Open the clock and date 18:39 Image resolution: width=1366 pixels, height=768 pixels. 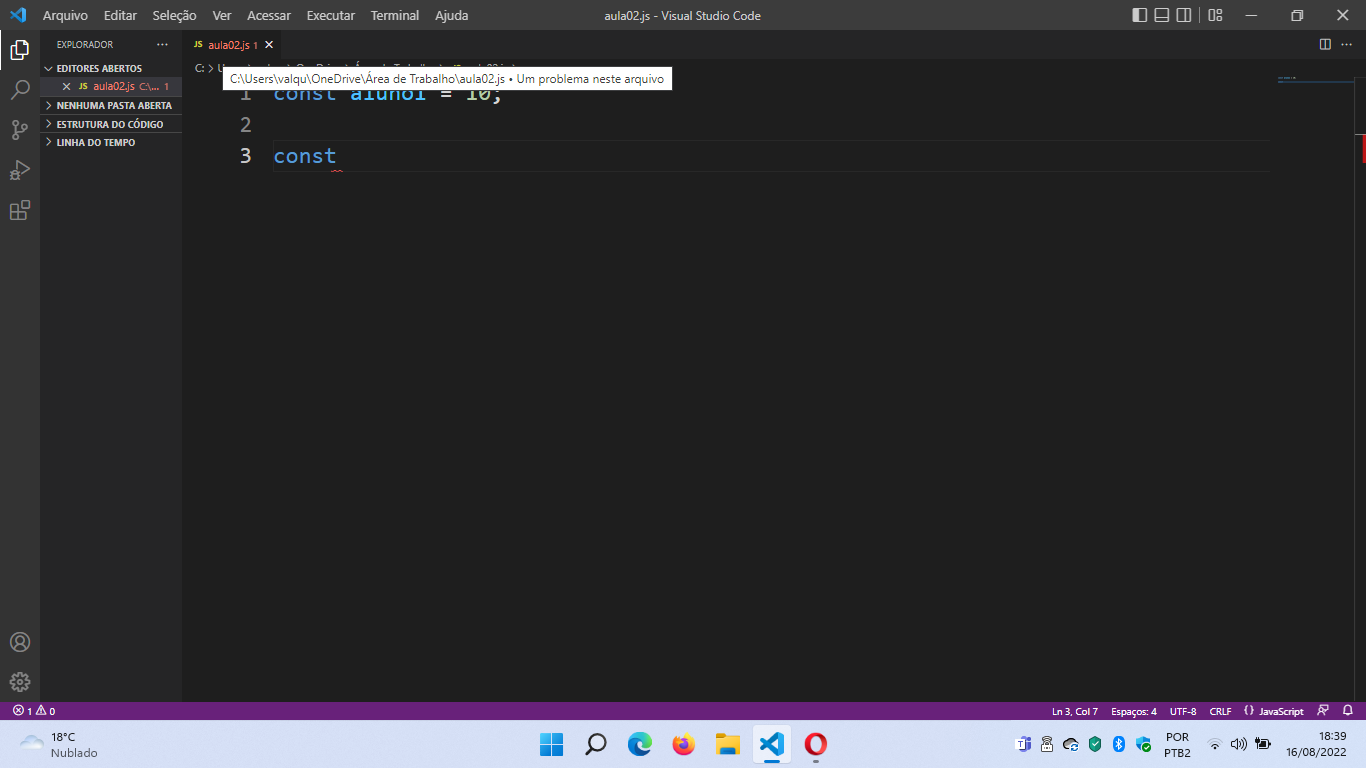1317,744
